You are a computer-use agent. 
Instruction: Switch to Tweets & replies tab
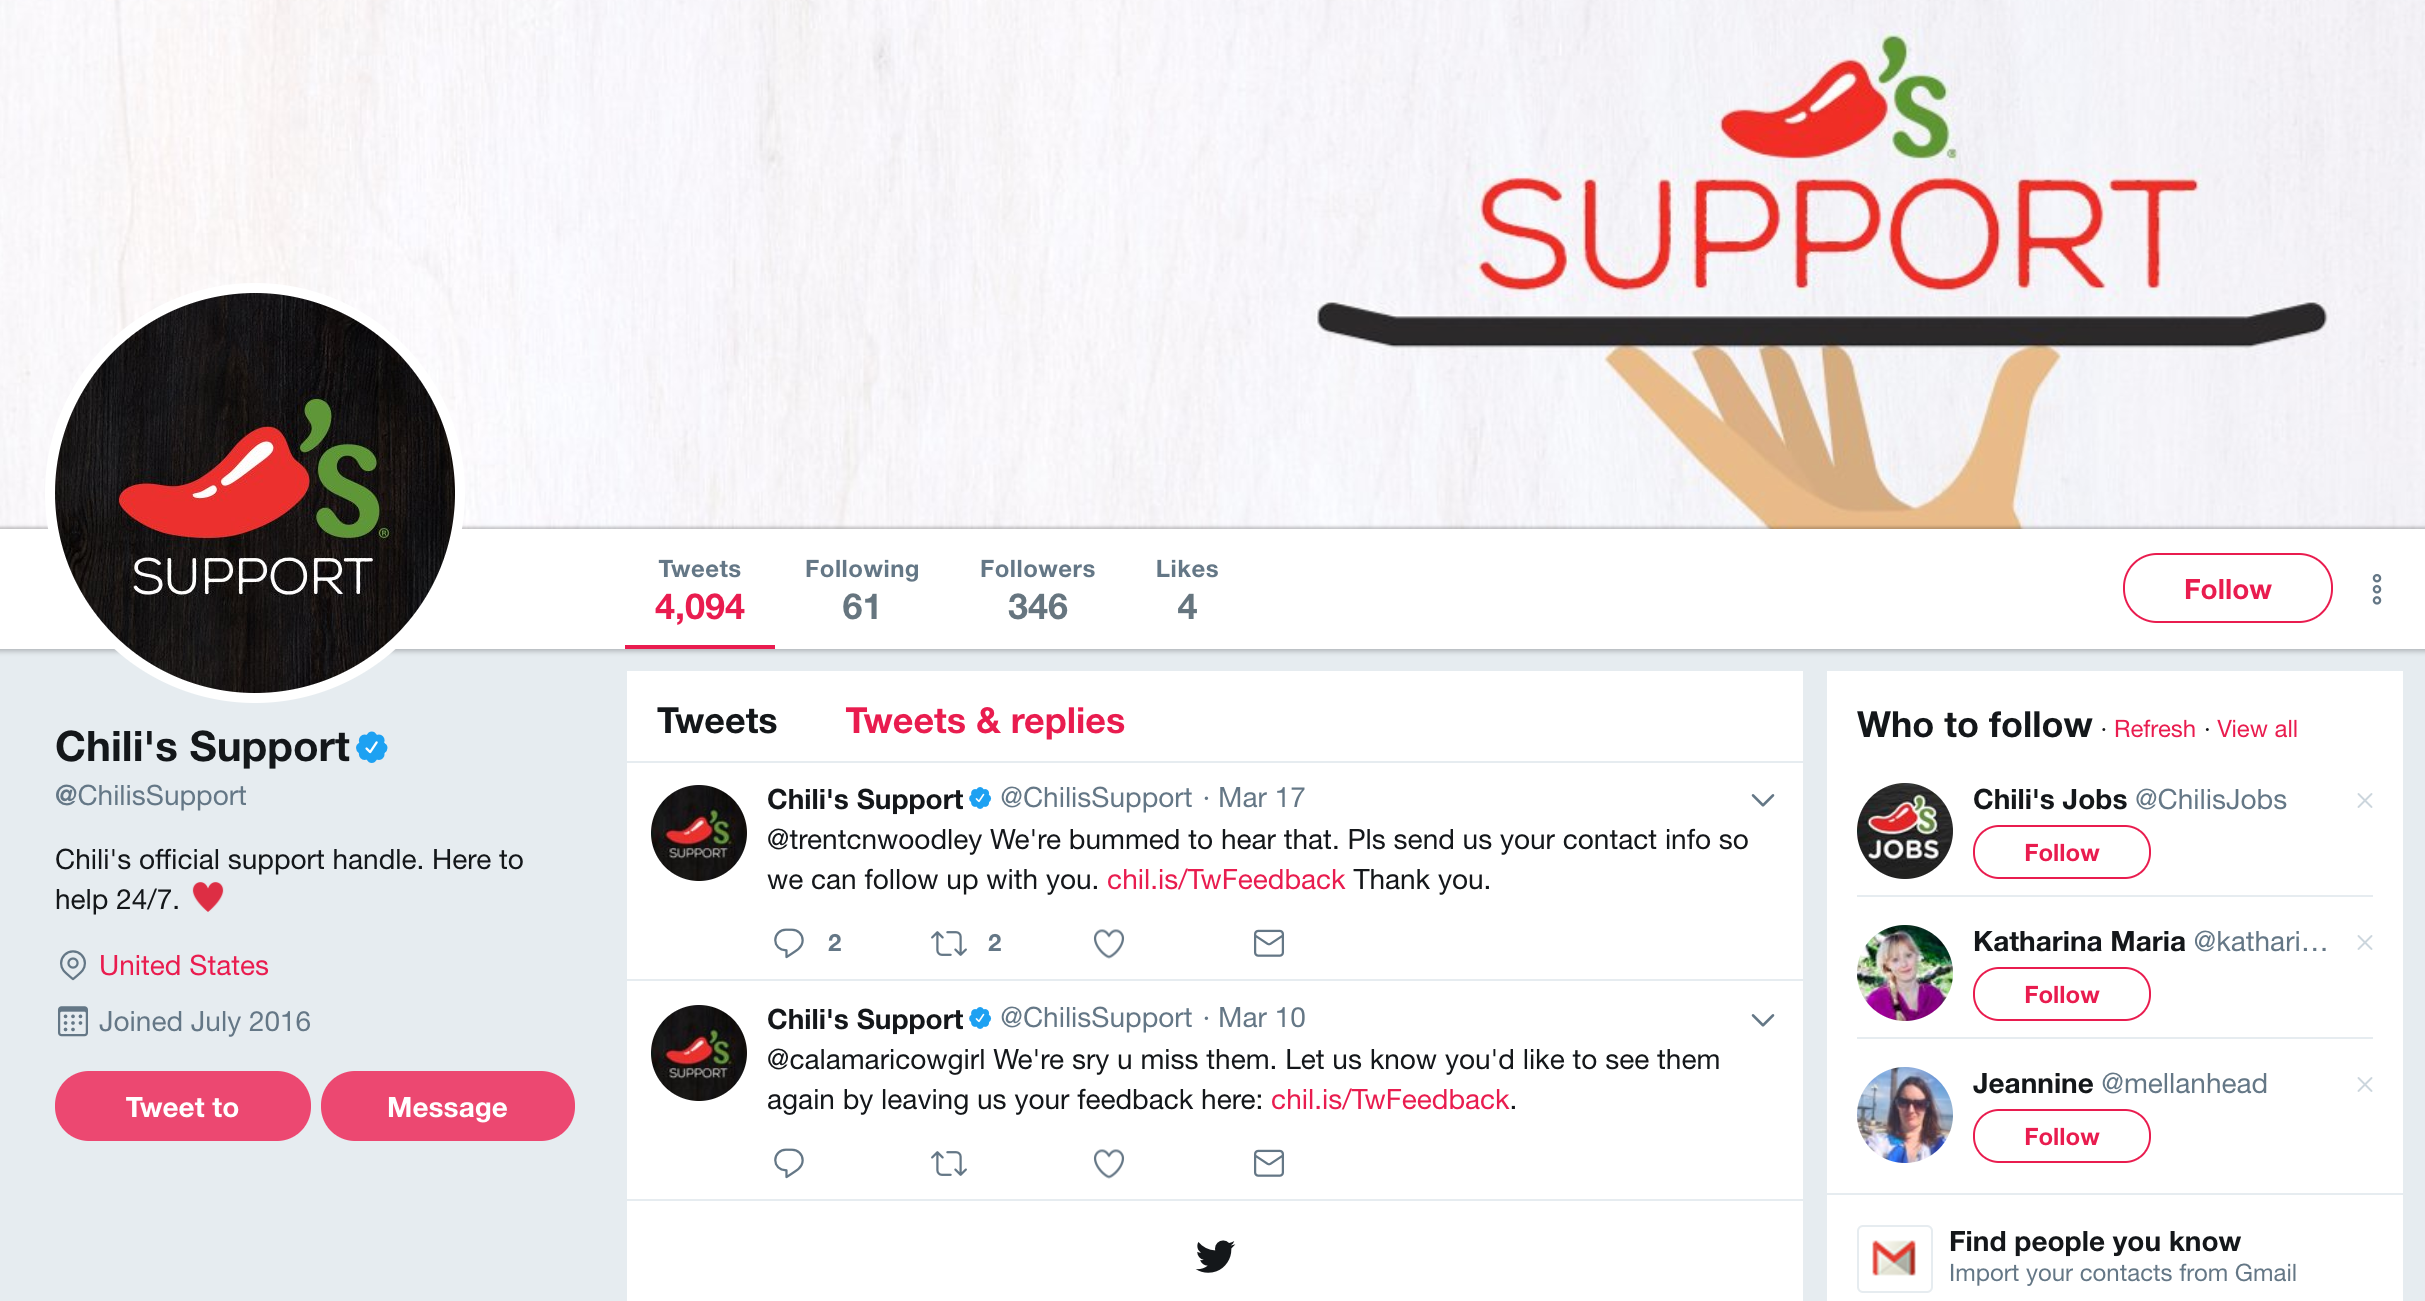click(x=985, y=721)
